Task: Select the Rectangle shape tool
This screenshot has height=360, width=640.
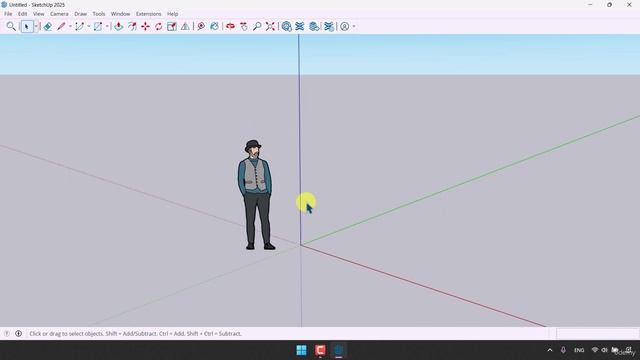Action: click(98, 27)
